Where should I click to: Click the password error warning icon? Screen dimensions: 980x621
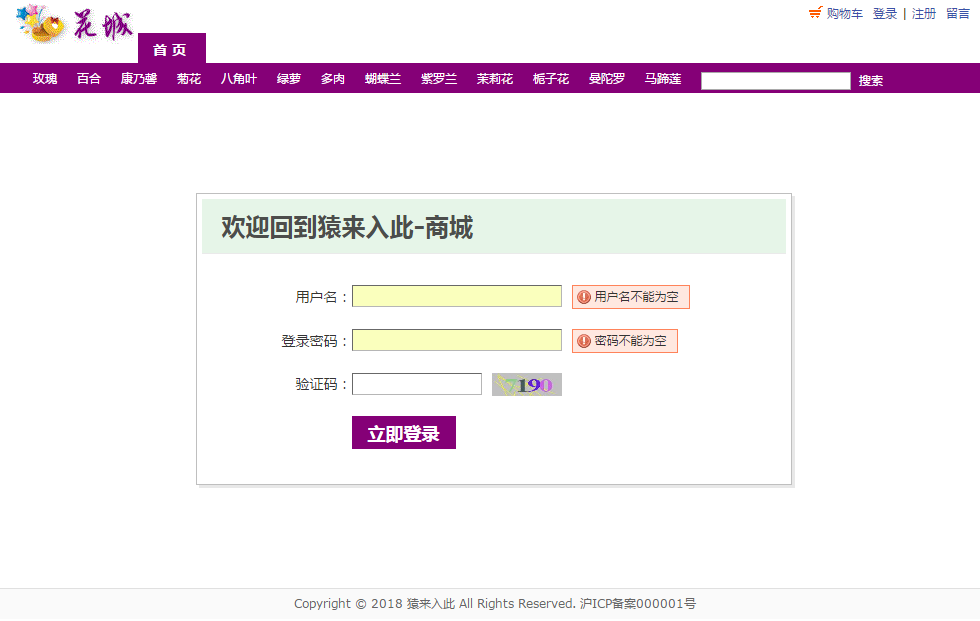pyautogui.click(x=583, y=341)
